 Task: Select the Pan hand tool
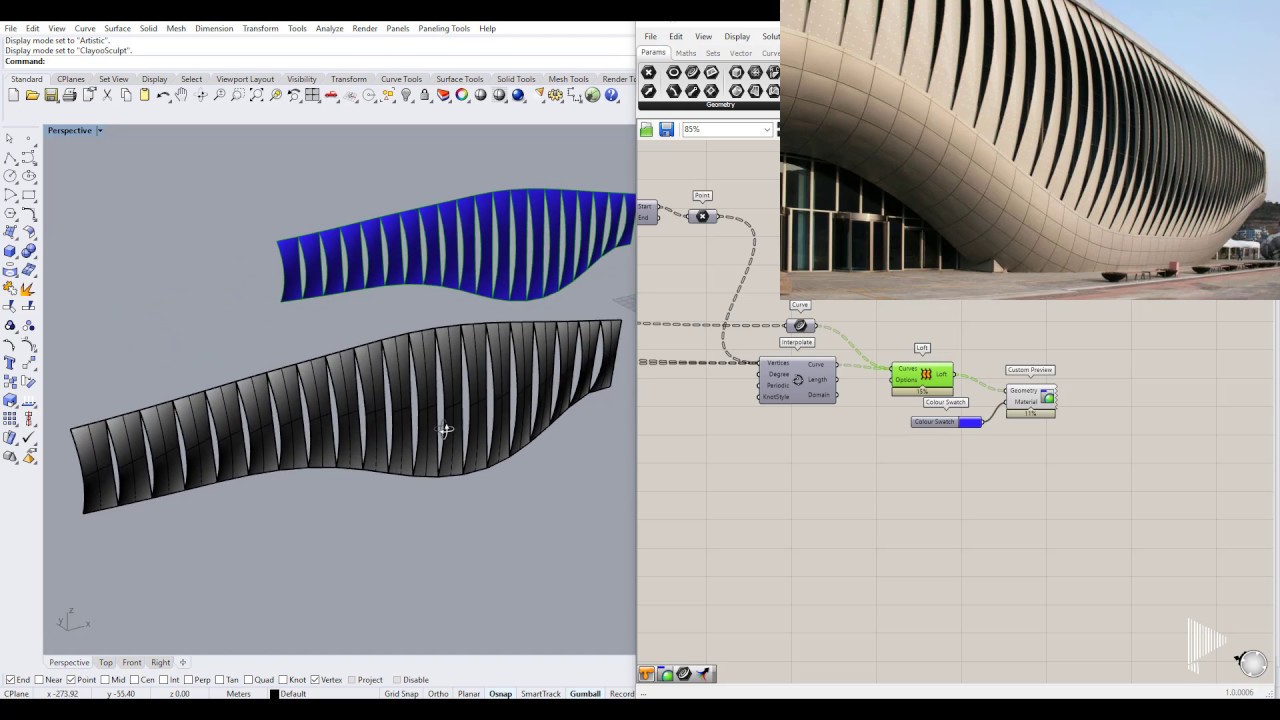(x=181, y=95)
